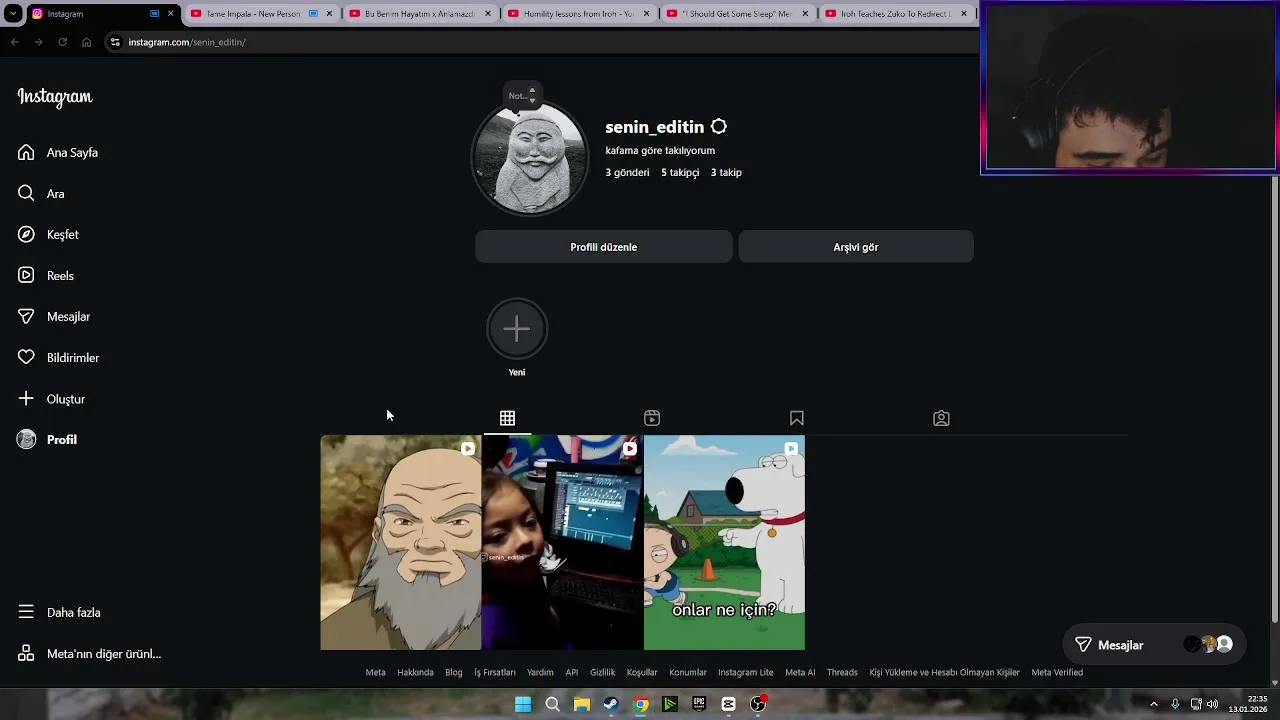
Task: Go to Keşfet compass icon
Action: pyautogui.click(x=26, y=234)
